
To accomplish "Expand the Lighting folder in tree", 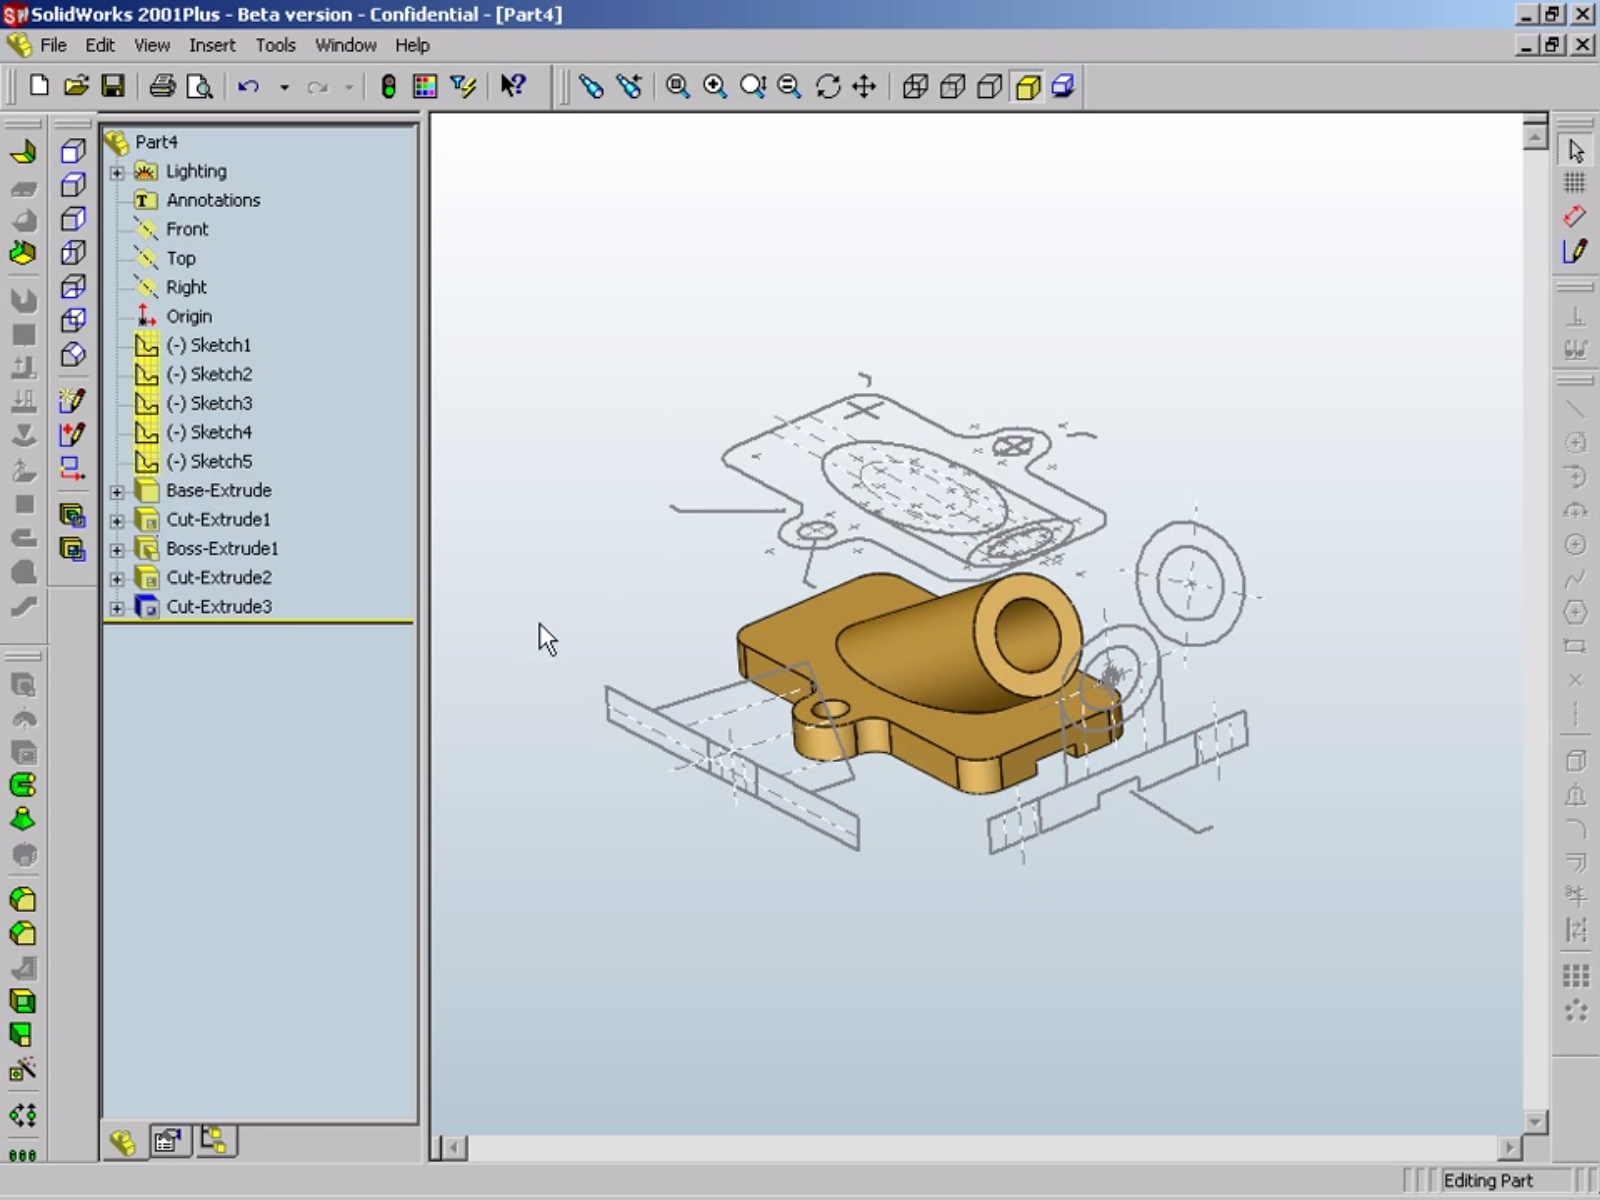I will tap(117, 172).
